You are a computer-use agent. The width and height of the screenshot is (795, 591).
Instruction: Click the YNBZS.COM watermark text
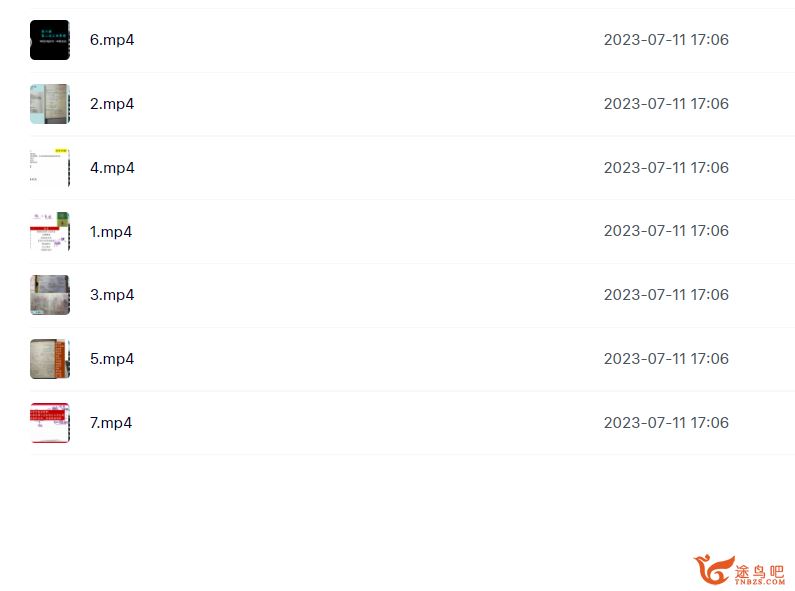click(x=760, y=582)
